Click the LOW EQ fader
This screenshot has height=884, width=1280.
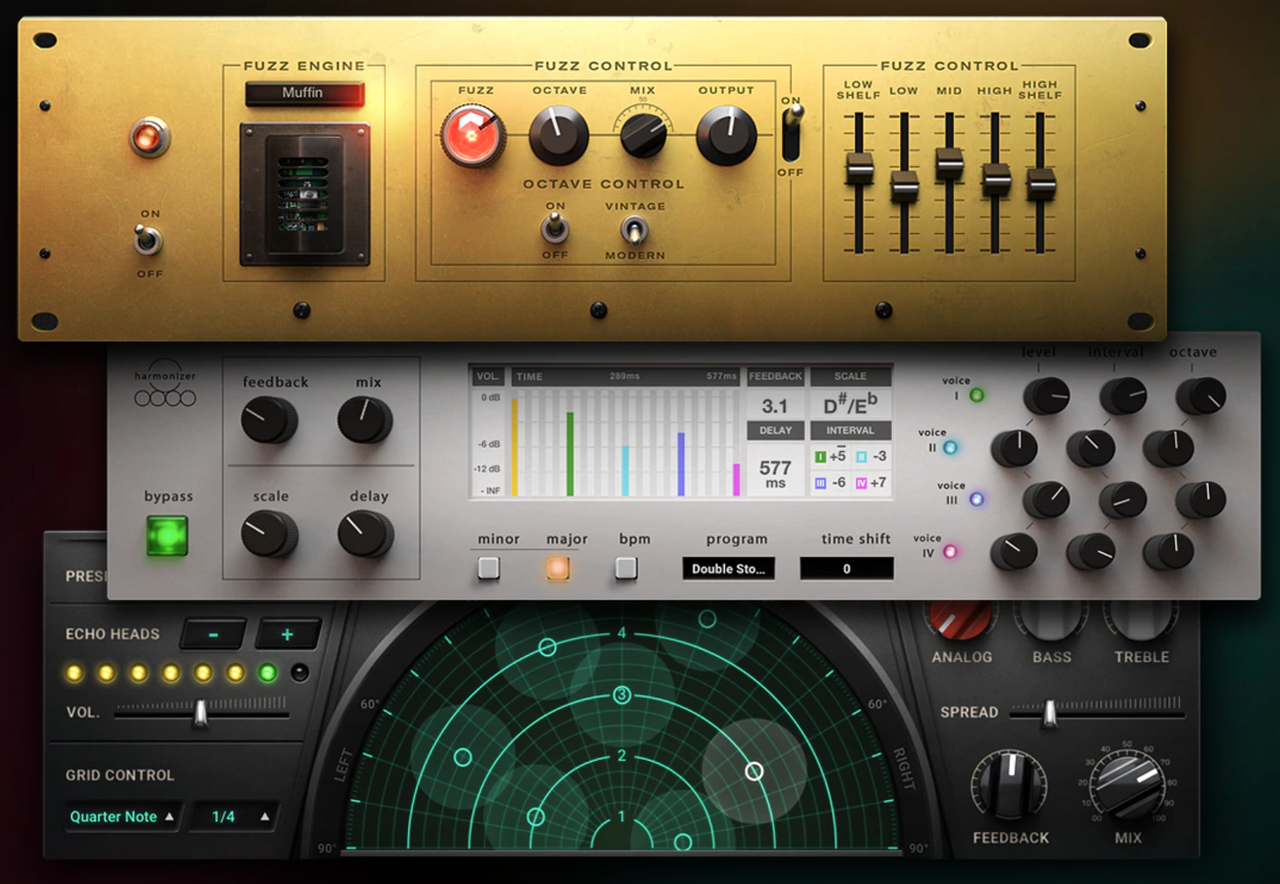(904, 186)
